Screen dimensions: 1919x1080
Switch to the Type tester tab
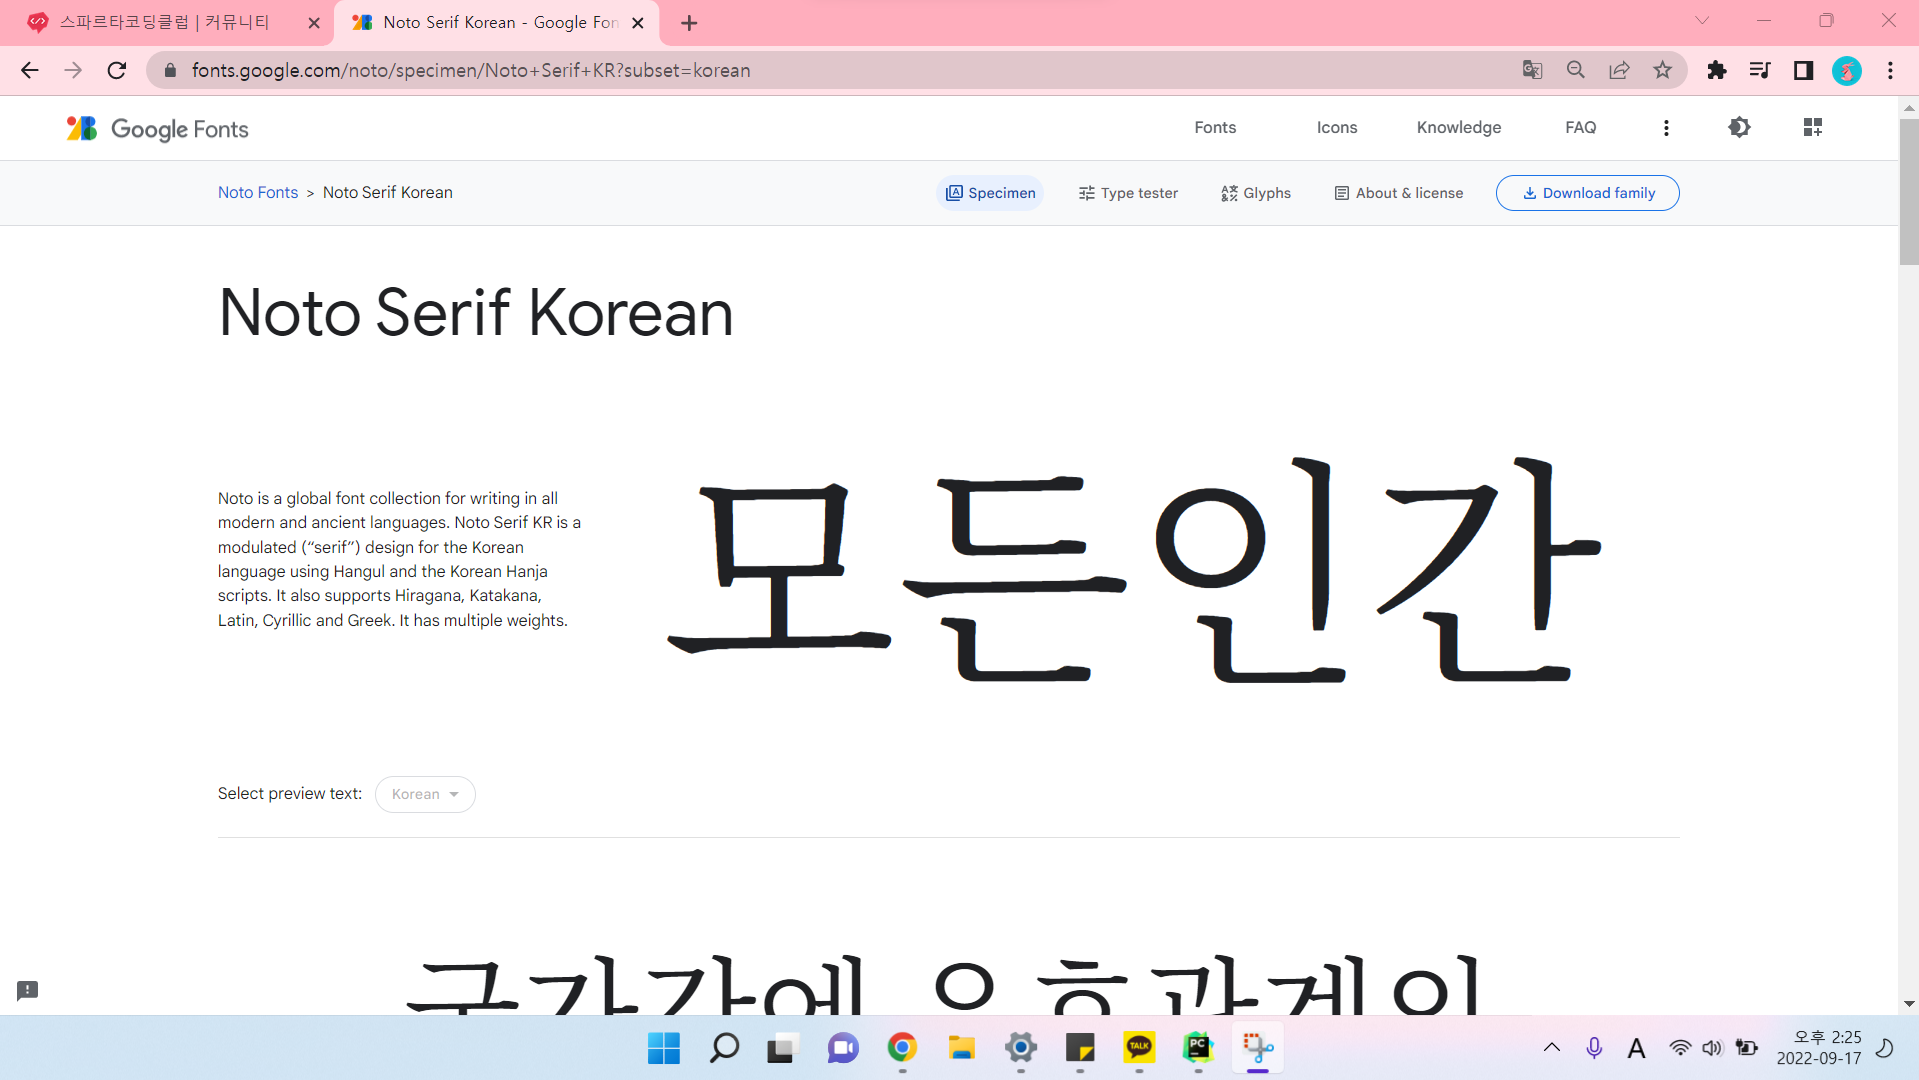pyautogui.click(x=1128, y=193)
